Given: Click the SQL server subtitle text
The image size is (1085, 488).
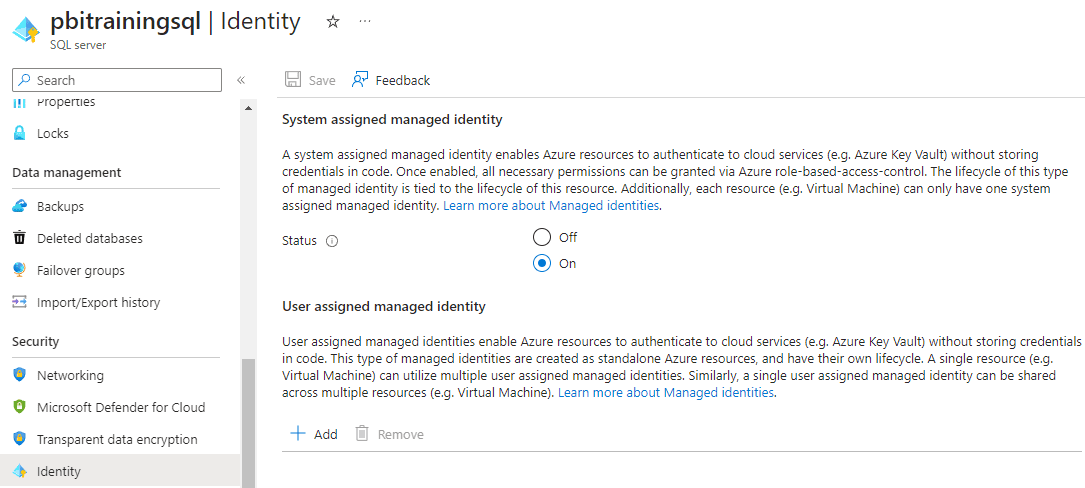Looking at the screenshot, I should pyautogui.click(x=78, y=45).
